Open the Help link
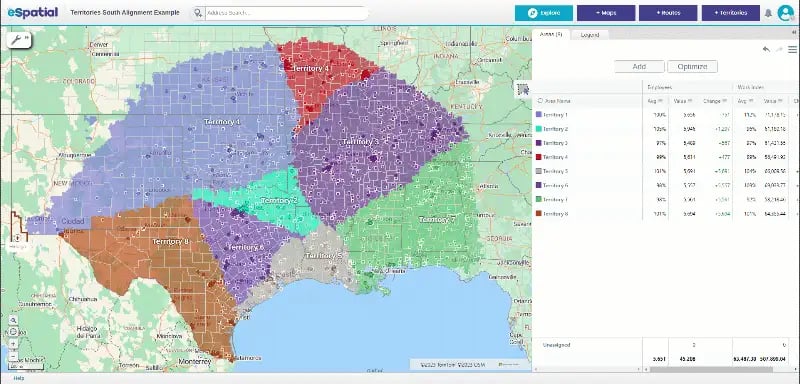Screen dimensions: 800x384 pos(19,378)
